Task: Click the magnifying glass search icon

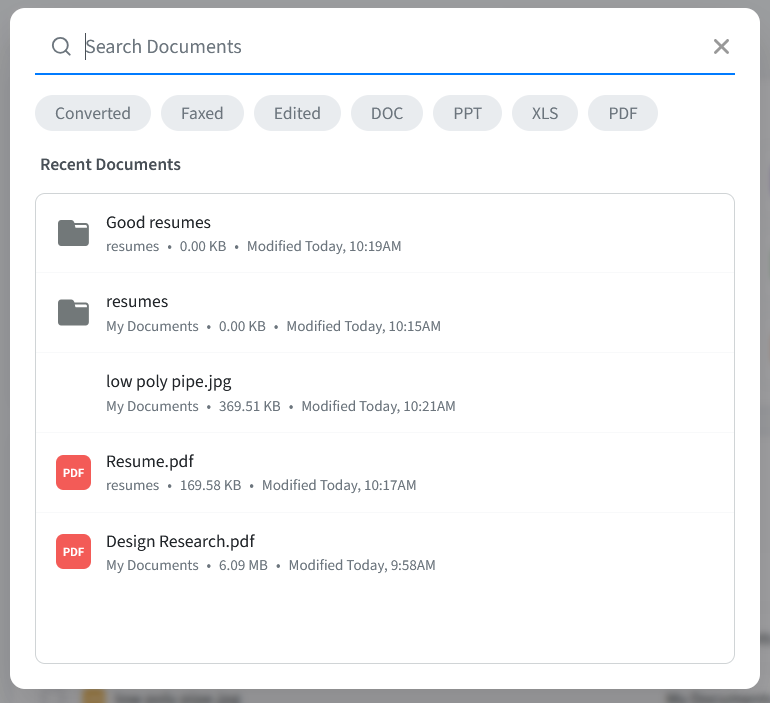Action: [61, 47]
